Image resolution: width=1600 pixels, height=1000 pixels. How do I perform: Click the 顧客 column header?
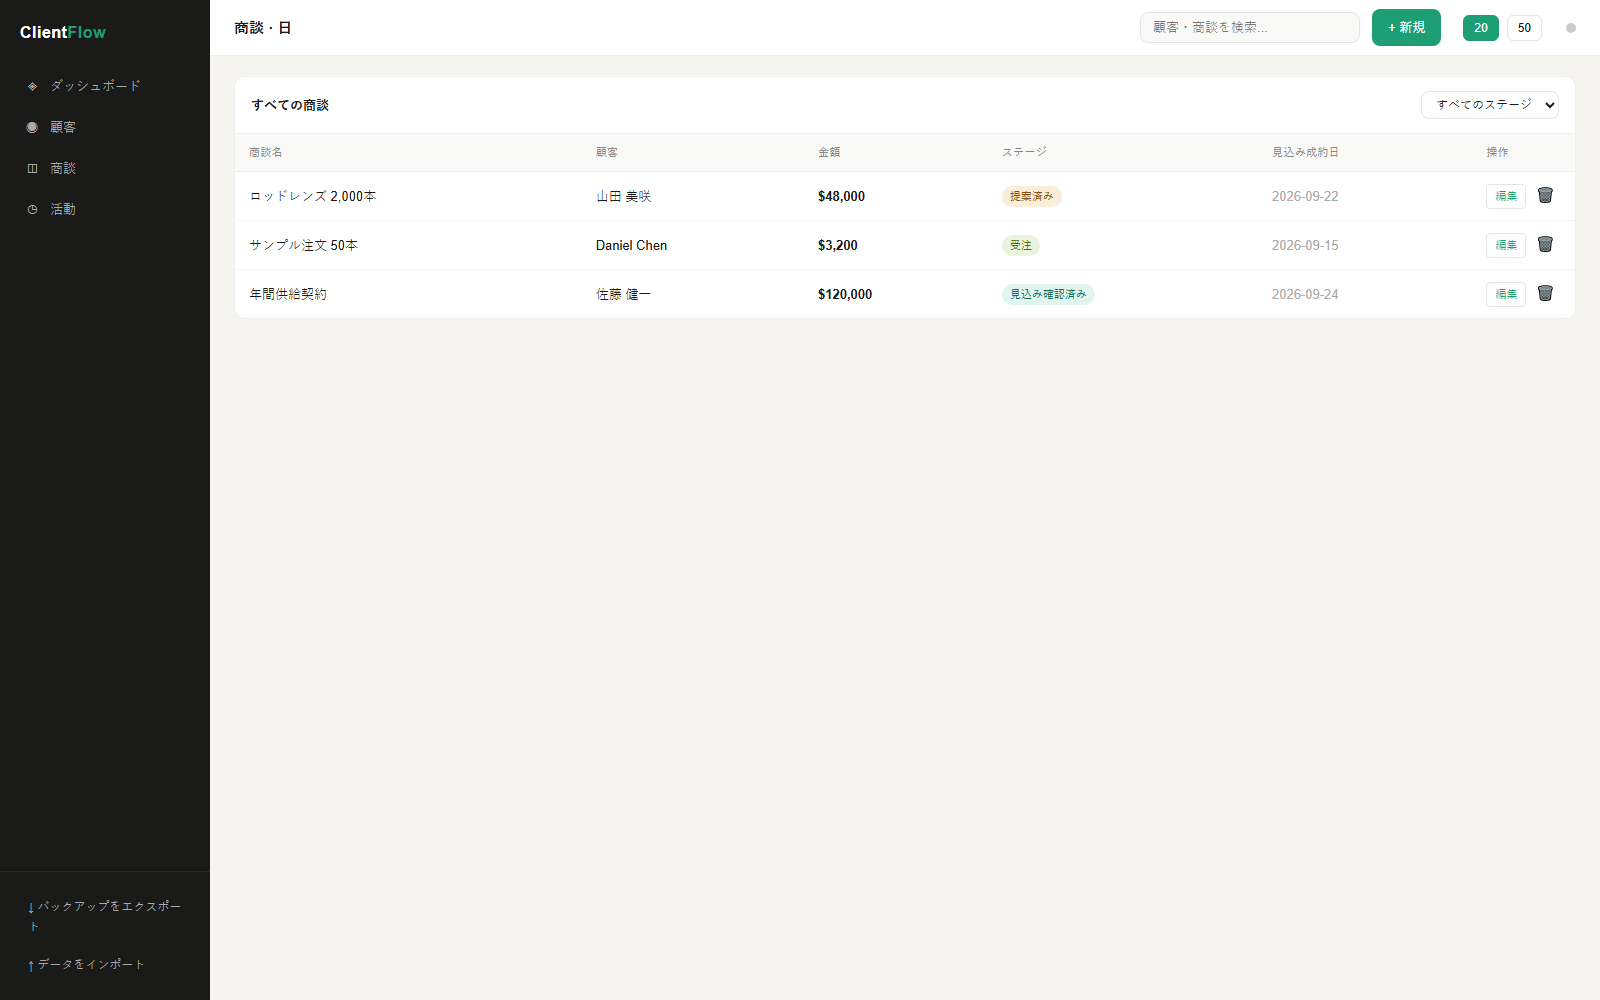(607, 152)
